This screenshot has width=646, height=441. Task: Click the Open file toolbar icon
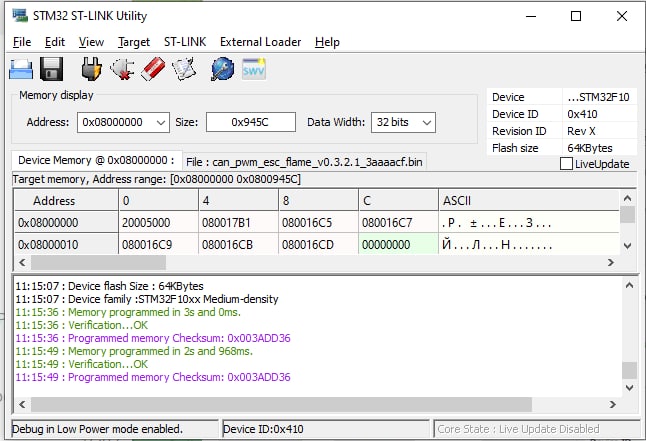pyautogui.click(x=21, y=69)
